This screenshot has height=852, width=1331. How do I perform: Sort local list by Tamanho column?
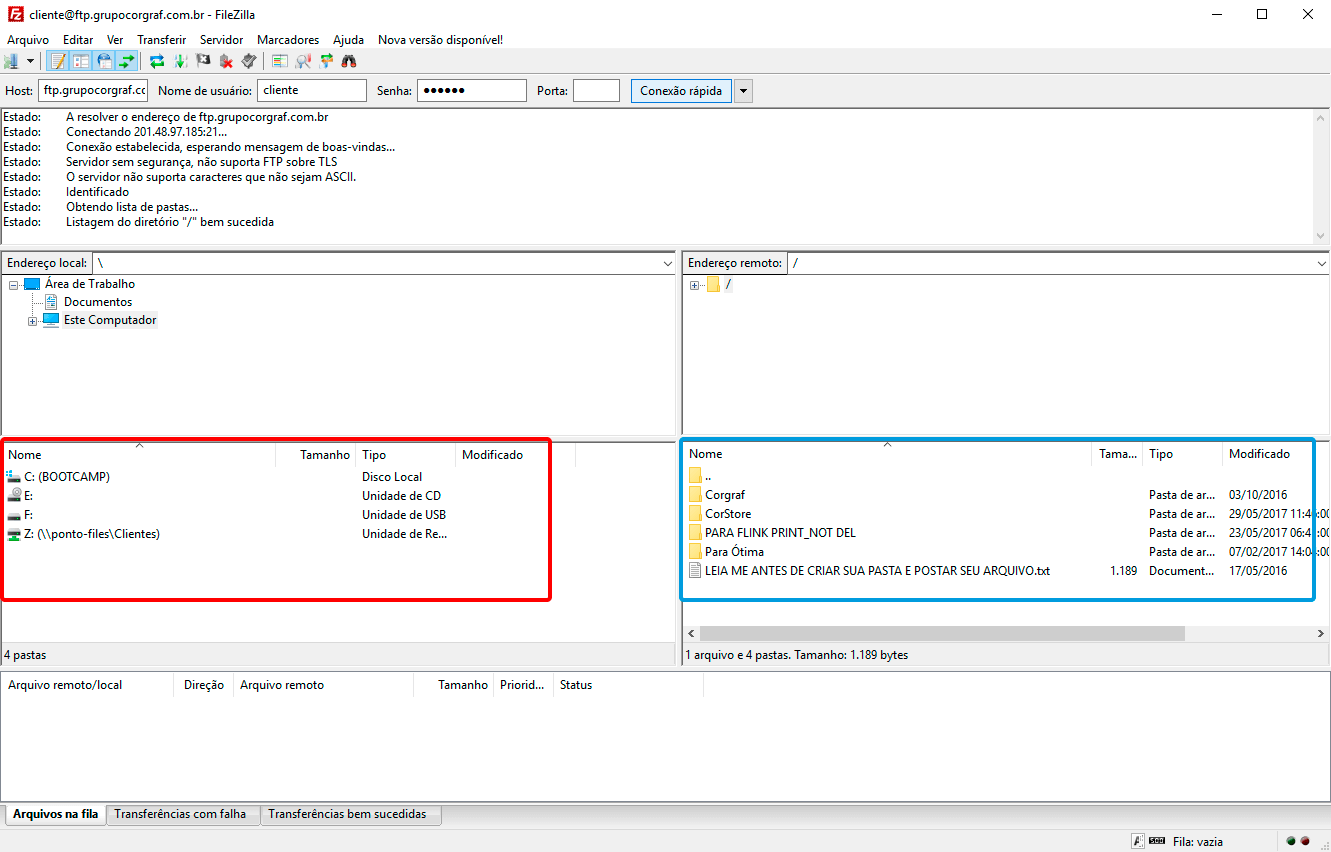point(315,455)
